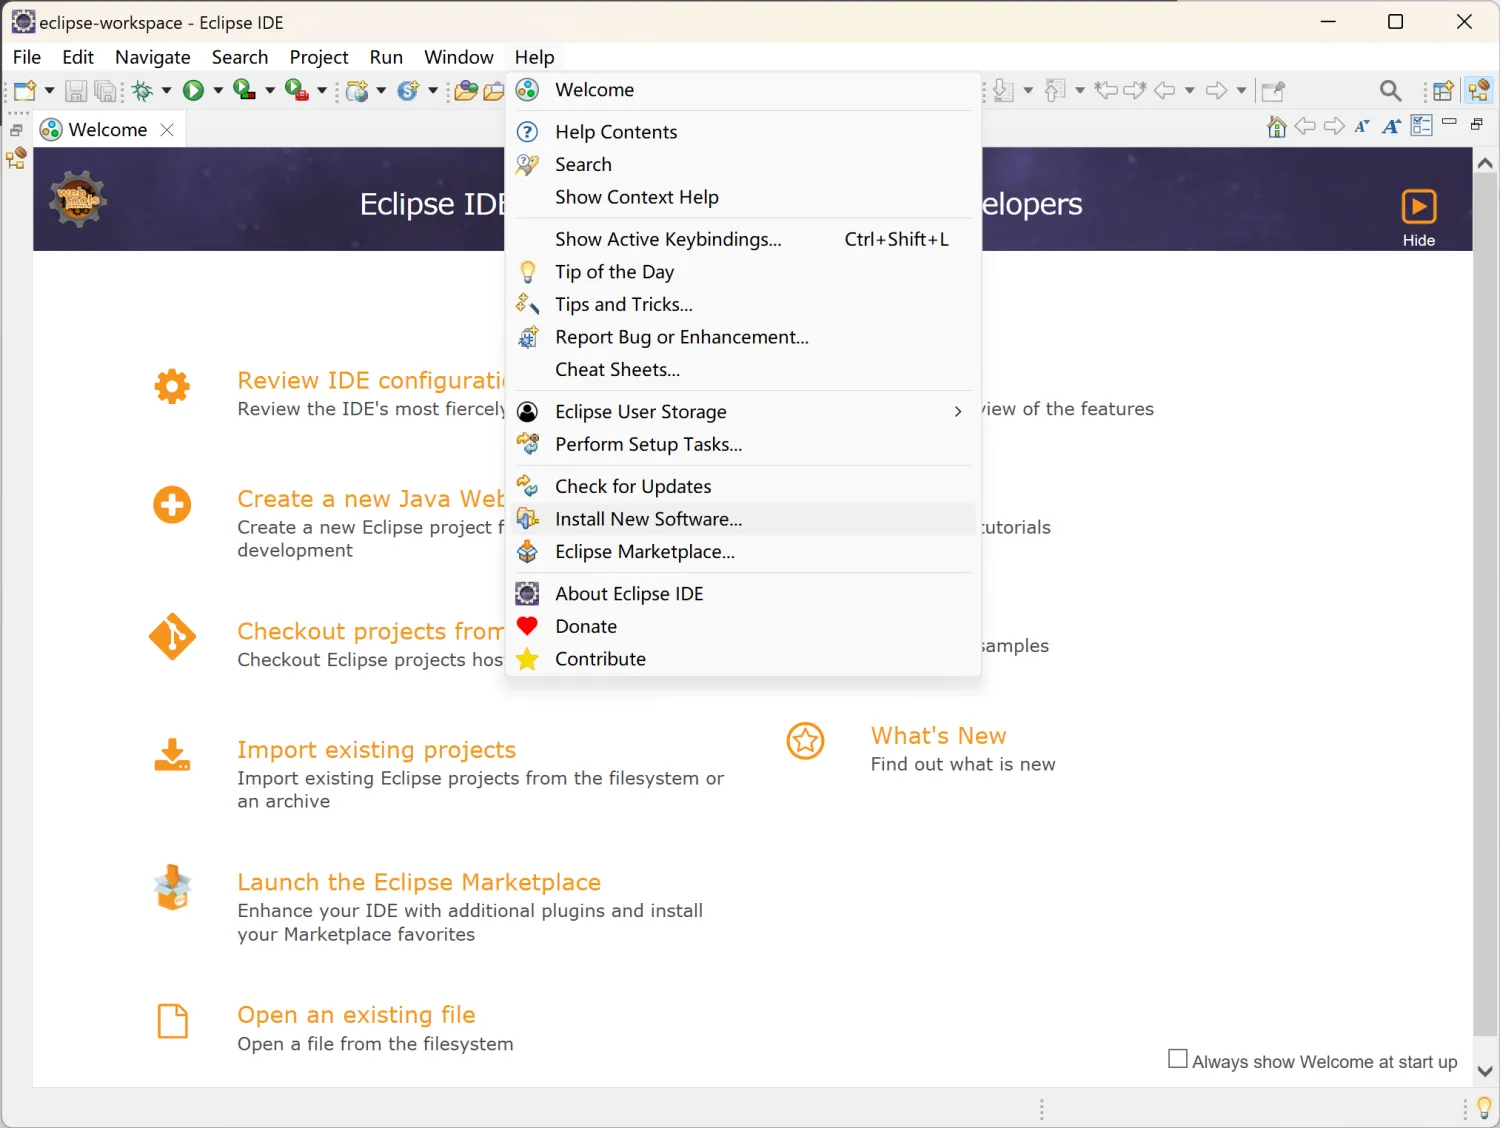Image resolution: width=1500 pixels, height=1128 pixels.
Task: Open the New wizard dropdown arrow
Action: click(x=49, y=91)
